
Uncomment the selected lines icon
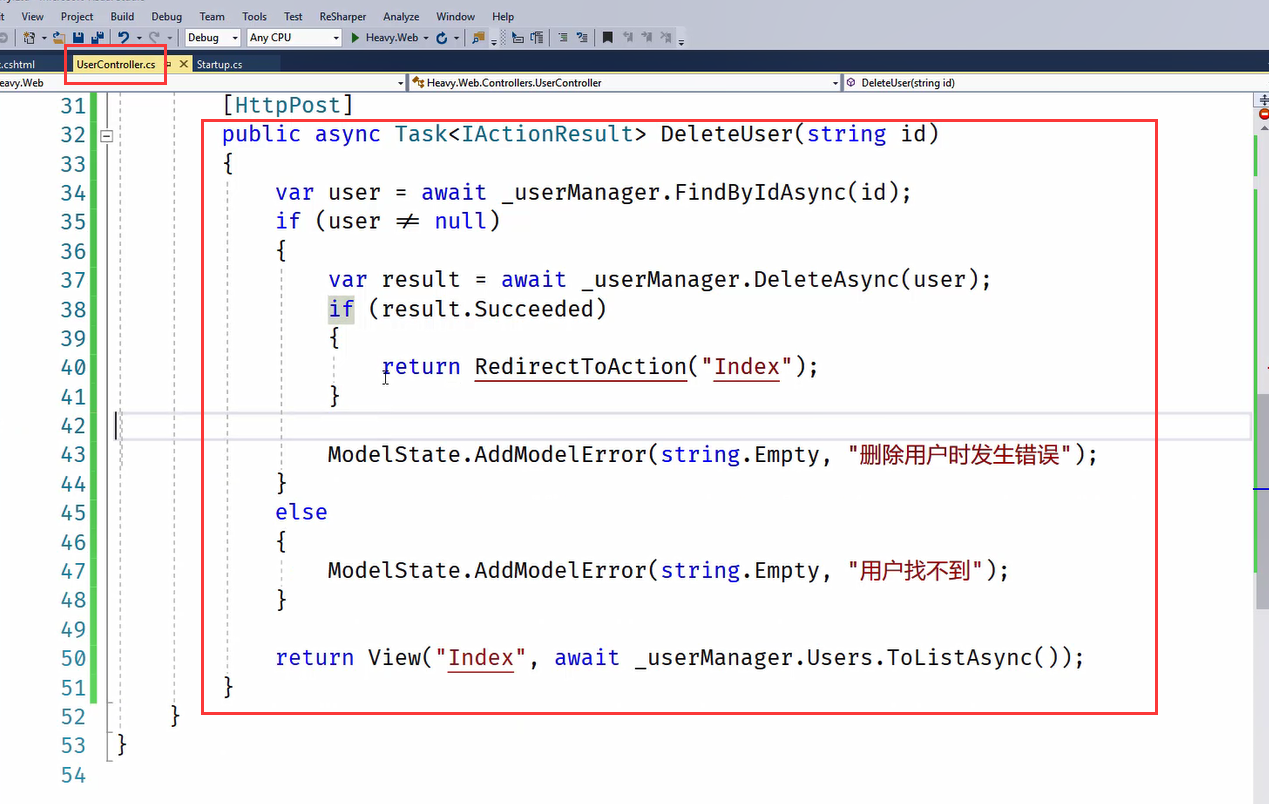581,37
